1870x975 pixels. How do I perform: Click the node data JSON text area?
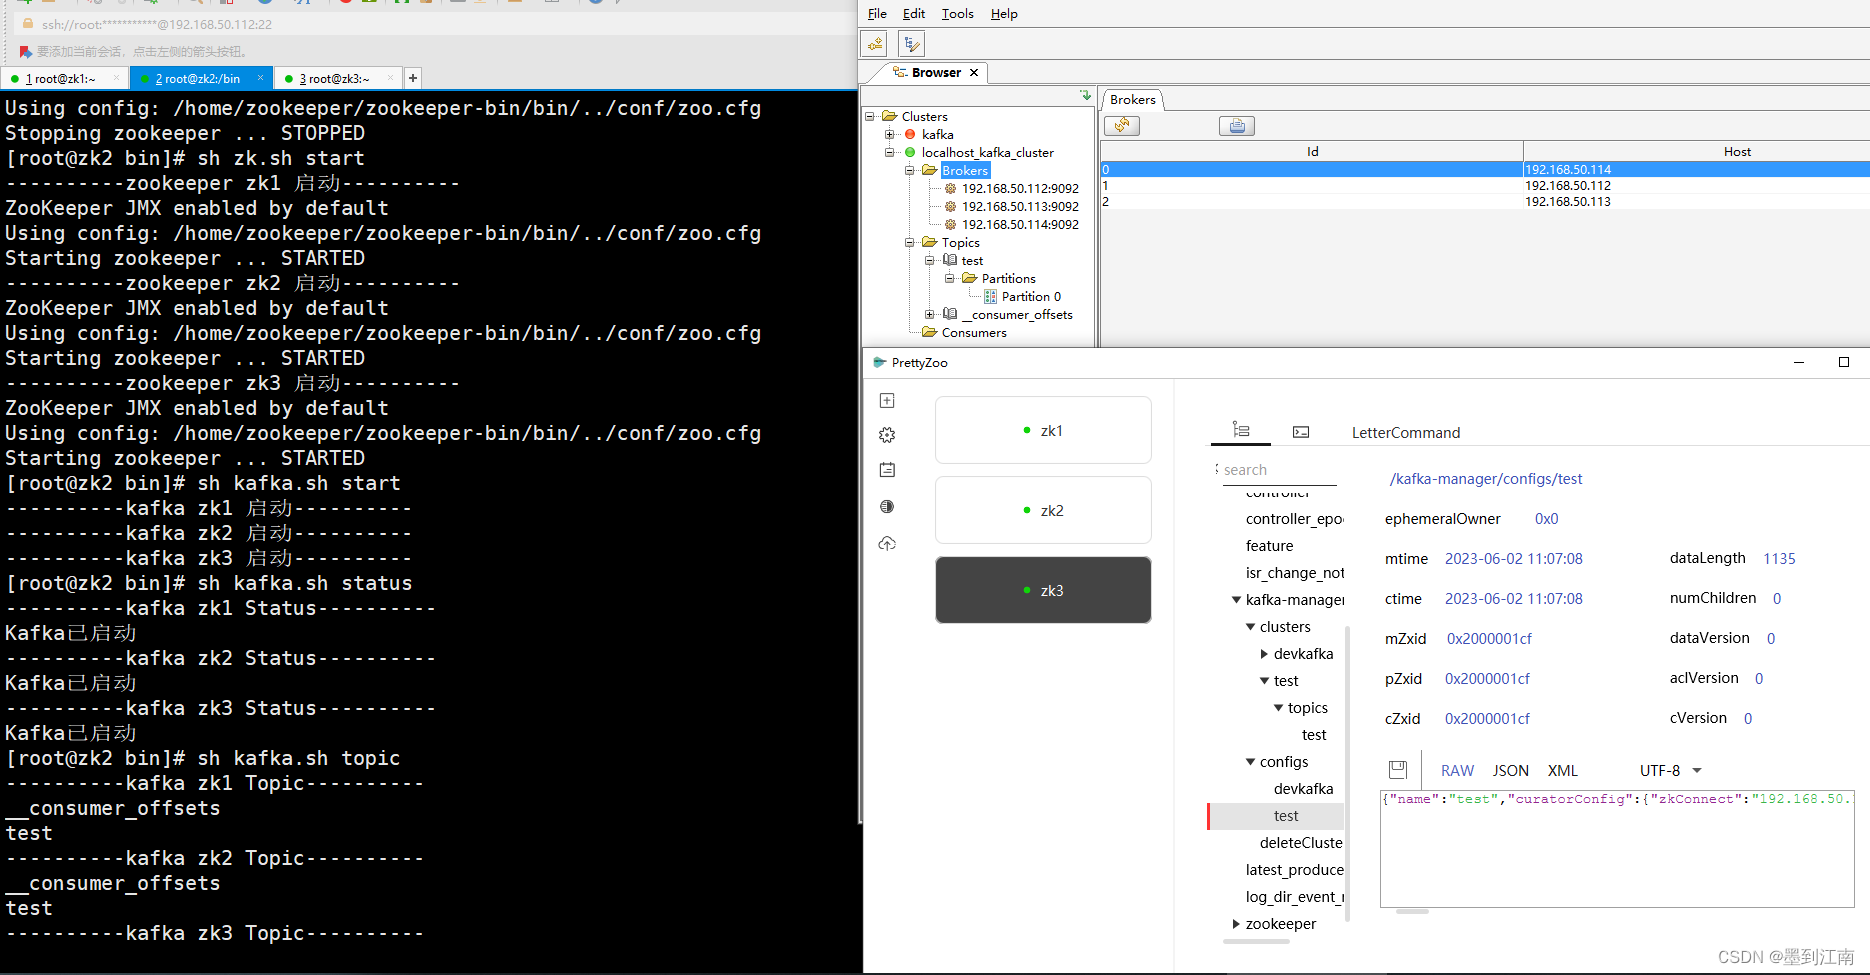click(x=1617, y=847)
